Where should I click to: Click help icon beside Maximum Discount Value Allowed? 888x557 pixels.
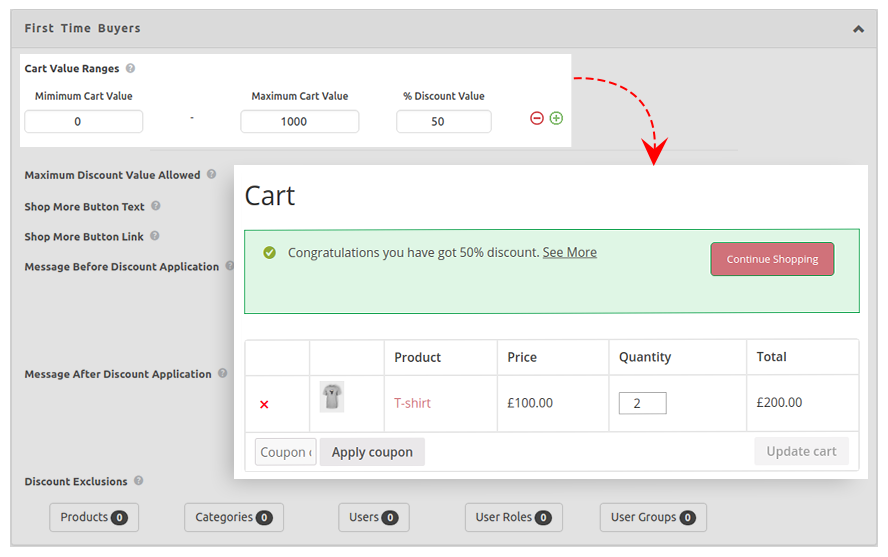tap(211, 174)
